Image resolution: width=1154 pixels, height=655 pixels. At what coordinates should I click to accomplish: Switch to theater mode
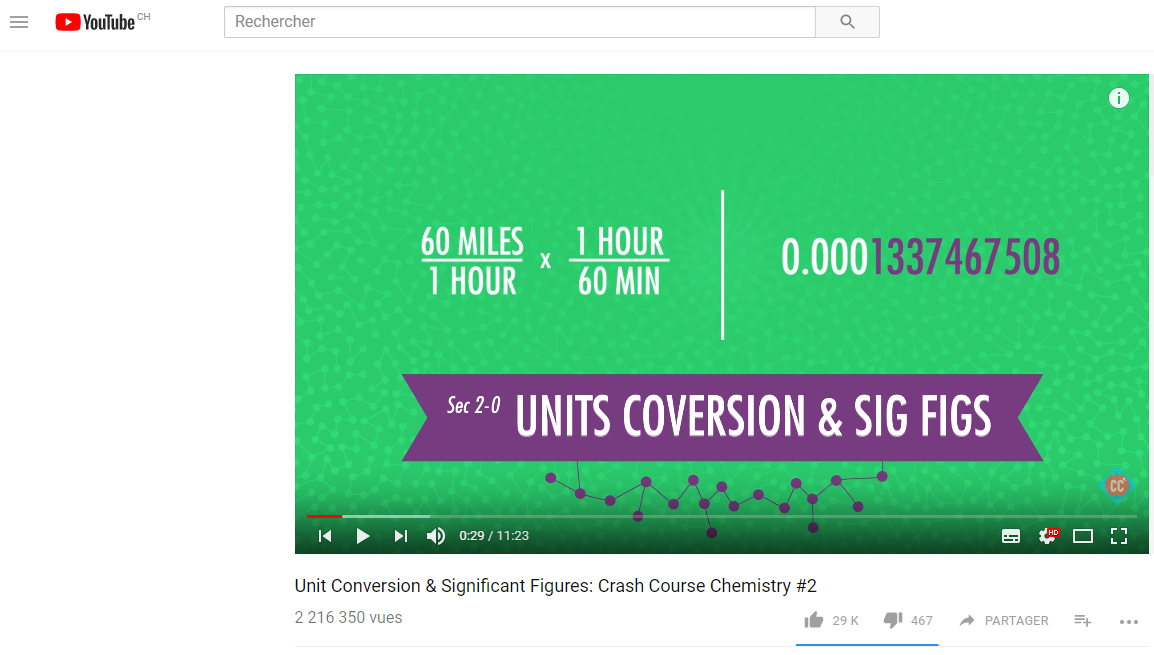click(x=1083, y=536)
